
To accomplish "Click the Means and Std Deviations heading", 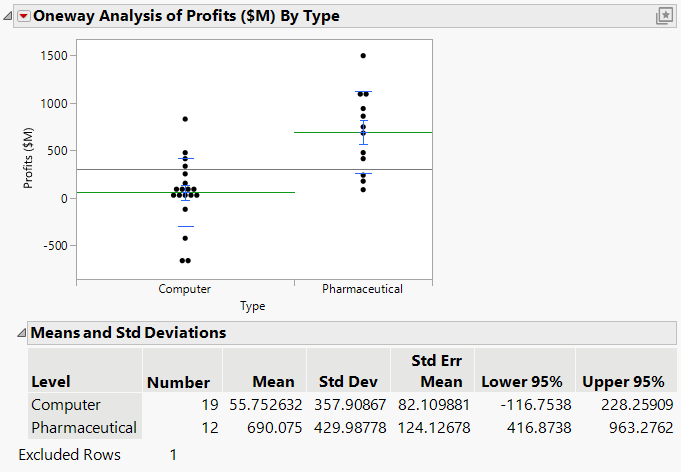I will [x=129, y=333].
